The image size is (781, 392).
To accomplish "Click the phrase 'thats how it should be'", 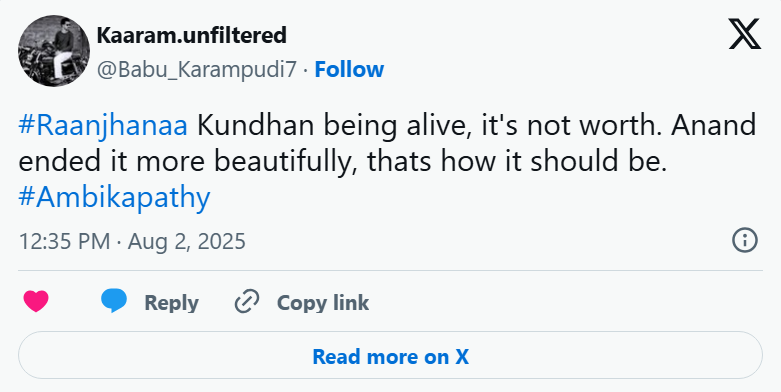I will tap(517, 162).
